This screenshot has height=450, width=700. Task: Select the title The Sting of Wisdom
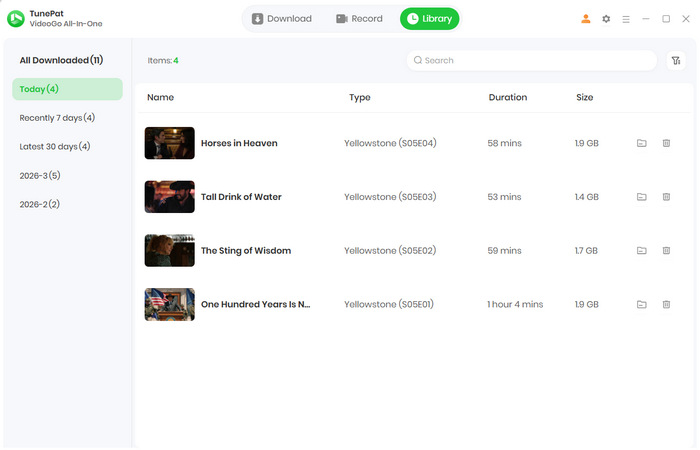point(246,250)
